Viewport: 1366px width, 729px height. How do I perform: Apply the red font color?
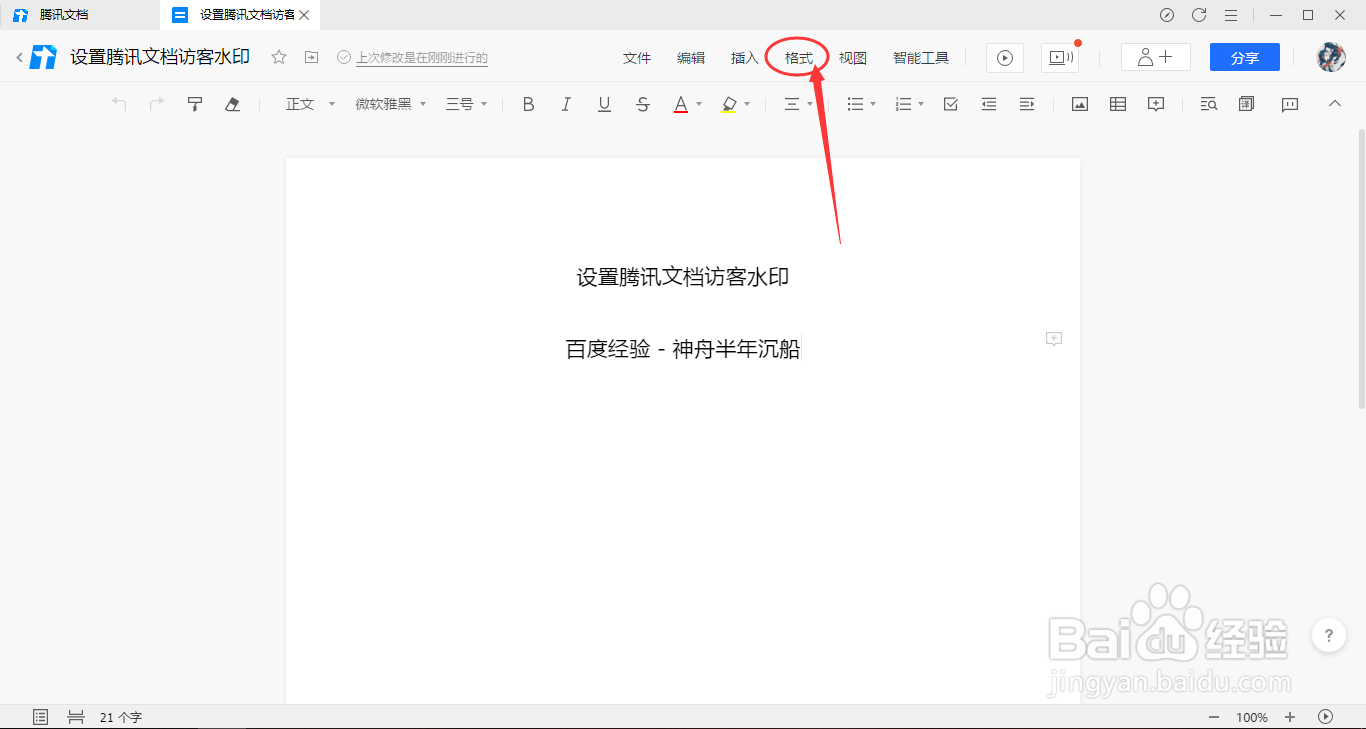[681, 104]
